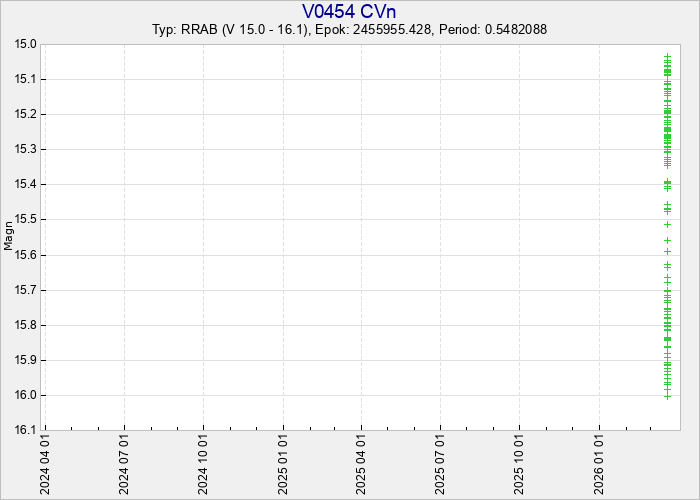This screenshot has width=700, height=500.
Task: Click the 15.8 magnitude tick label
Action: point(25,325)
